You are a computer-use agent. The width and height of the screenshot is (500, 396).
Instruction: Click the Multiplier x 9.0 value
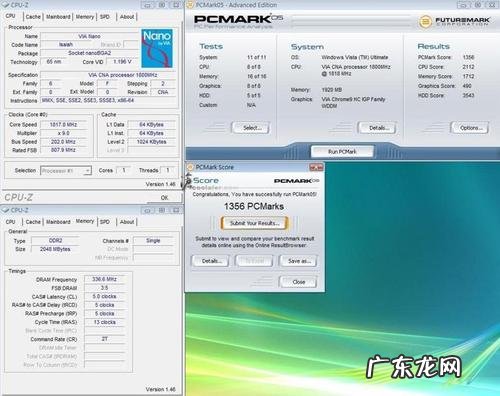tap(63, 133)
